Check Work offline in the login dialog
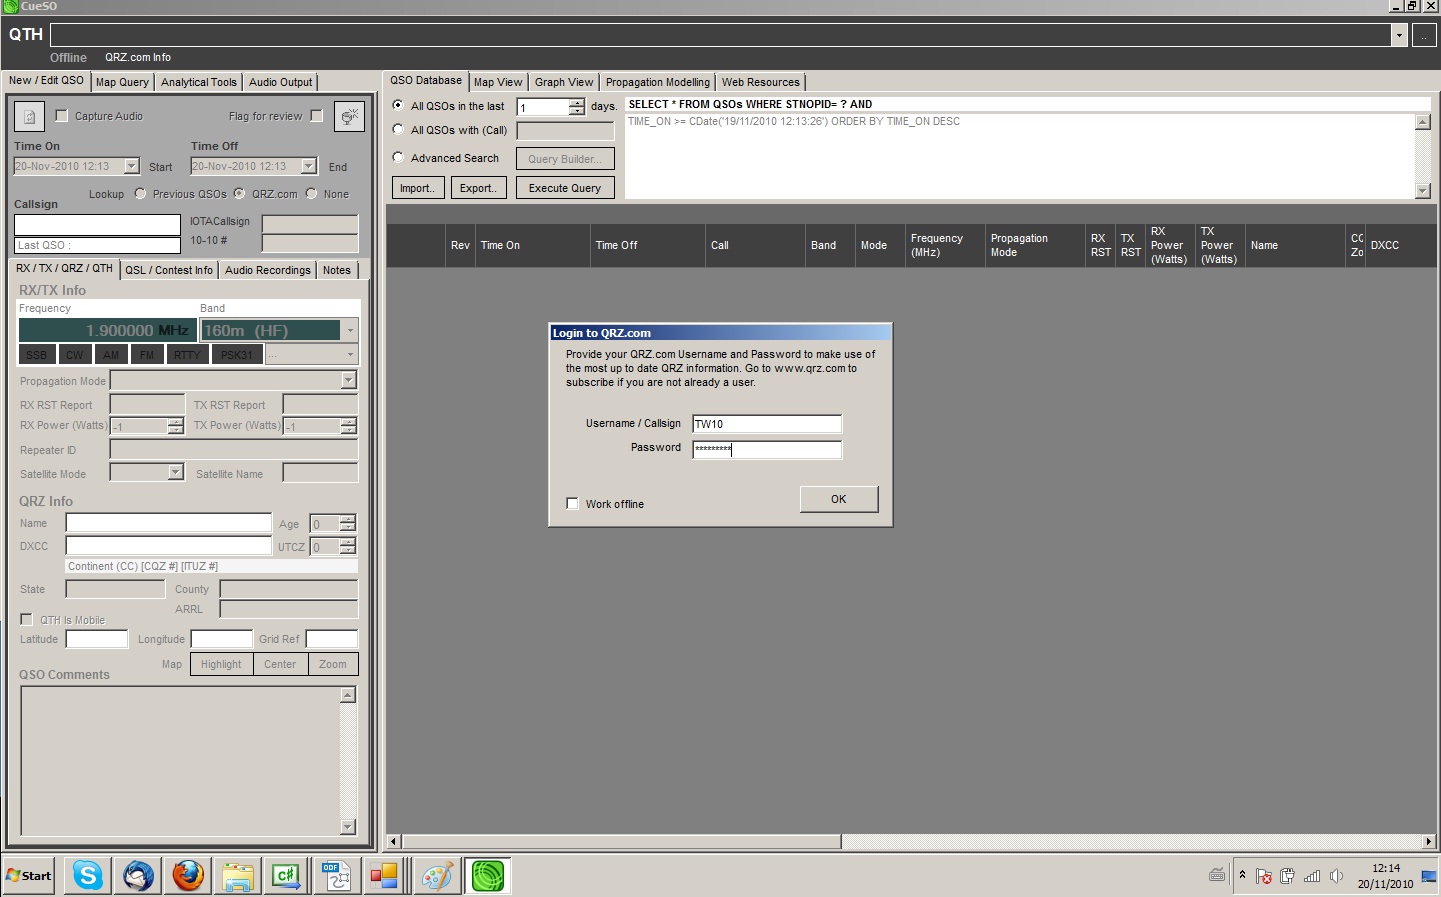 coord(573,504)
